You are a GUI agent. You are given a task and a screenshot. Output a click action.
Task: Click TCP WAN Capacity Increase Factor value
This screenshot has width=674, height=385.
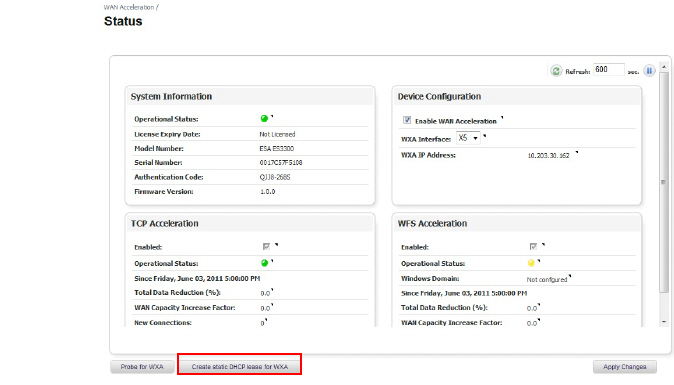(265, 309)
